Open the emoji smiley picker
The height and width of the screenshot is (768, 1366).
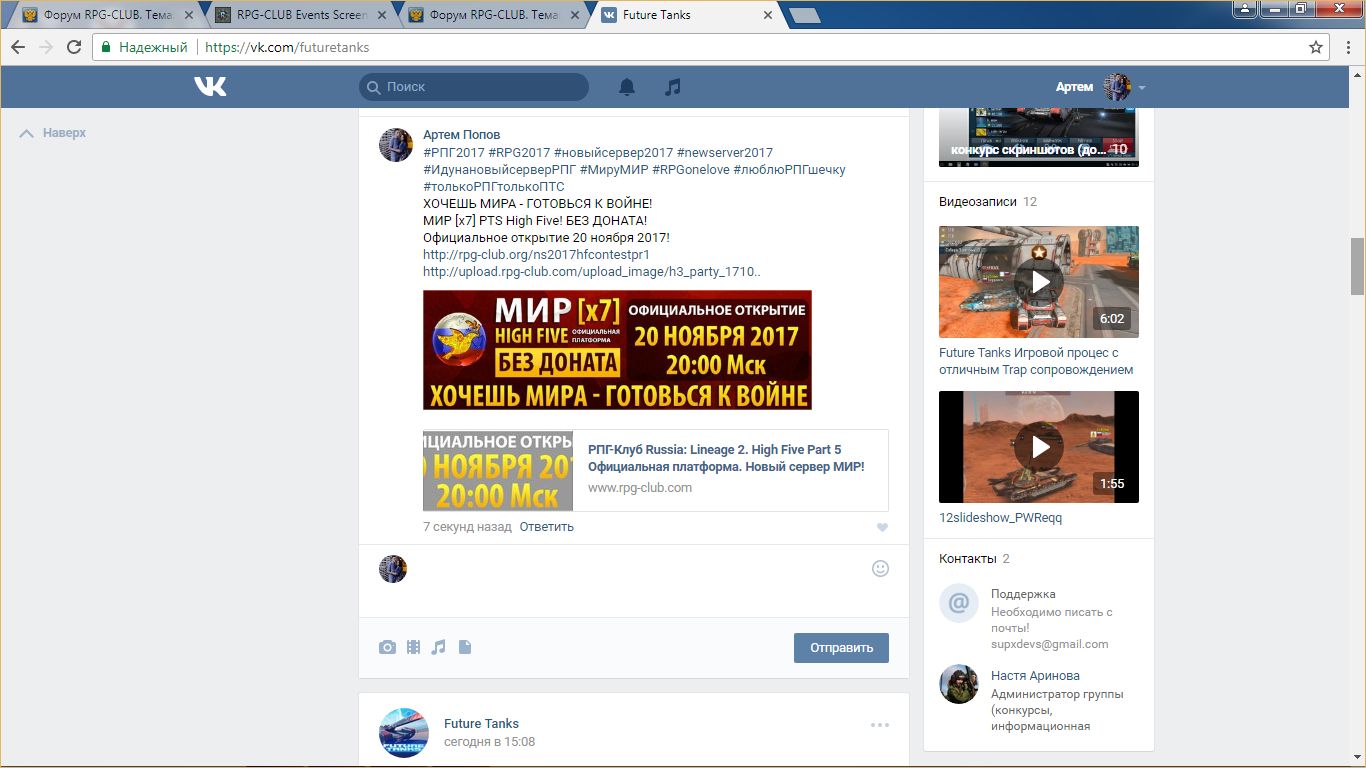point(880,568)
